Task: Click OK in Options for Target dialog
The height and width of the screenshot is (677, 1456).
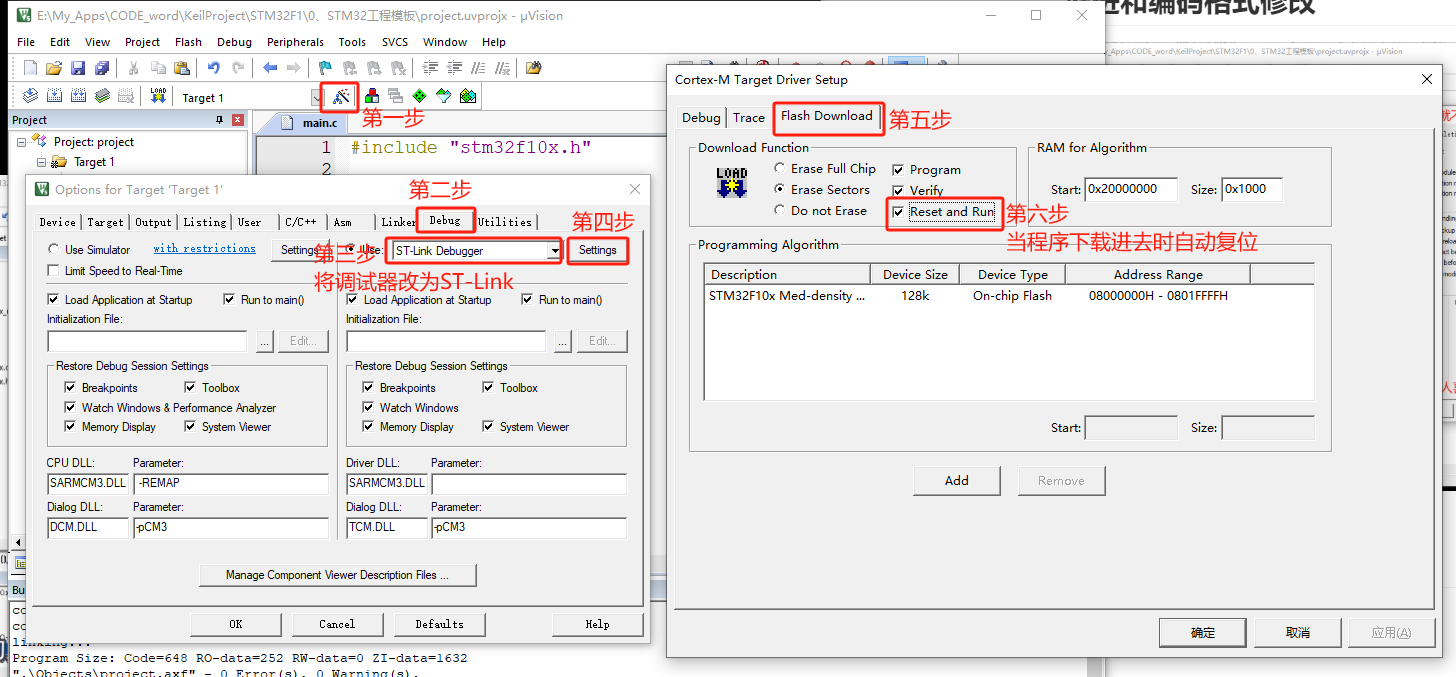Action: pos(236,624)
